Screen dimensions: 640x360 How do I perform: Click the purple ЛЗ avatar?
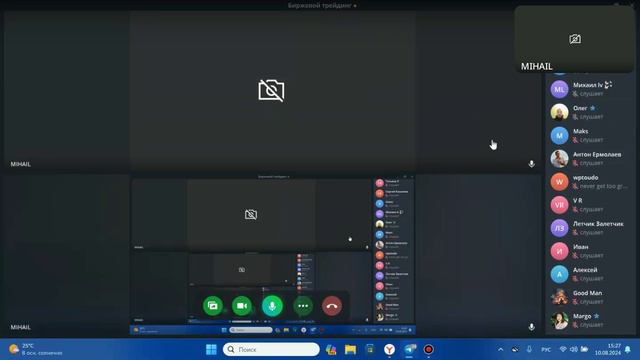click(x=559, y=228)
